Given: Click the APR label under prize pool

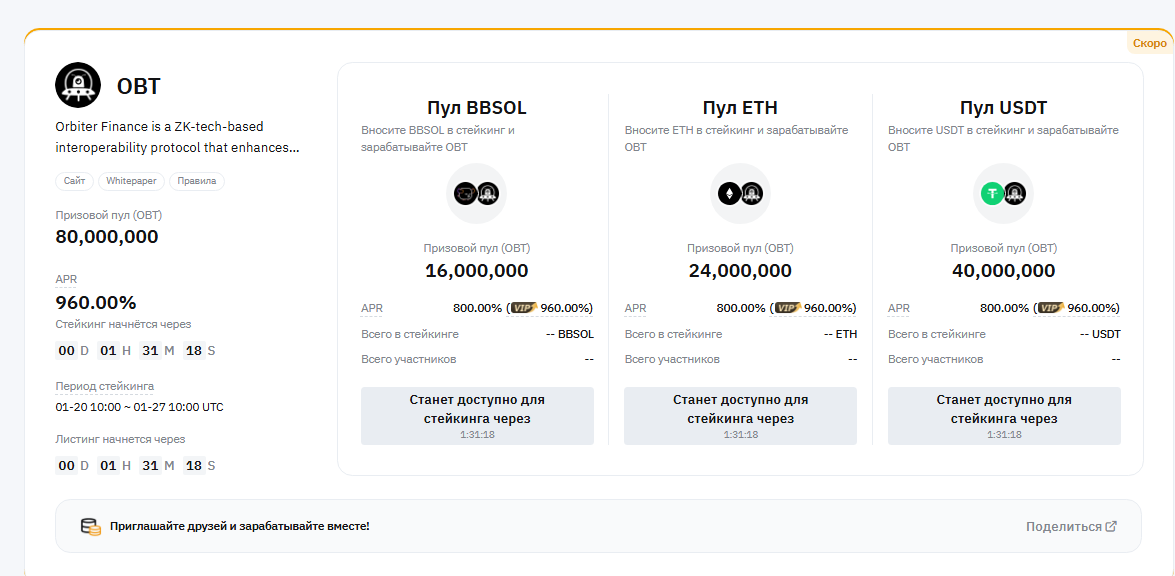Looking at the screenshot, I should coord(66,280).
